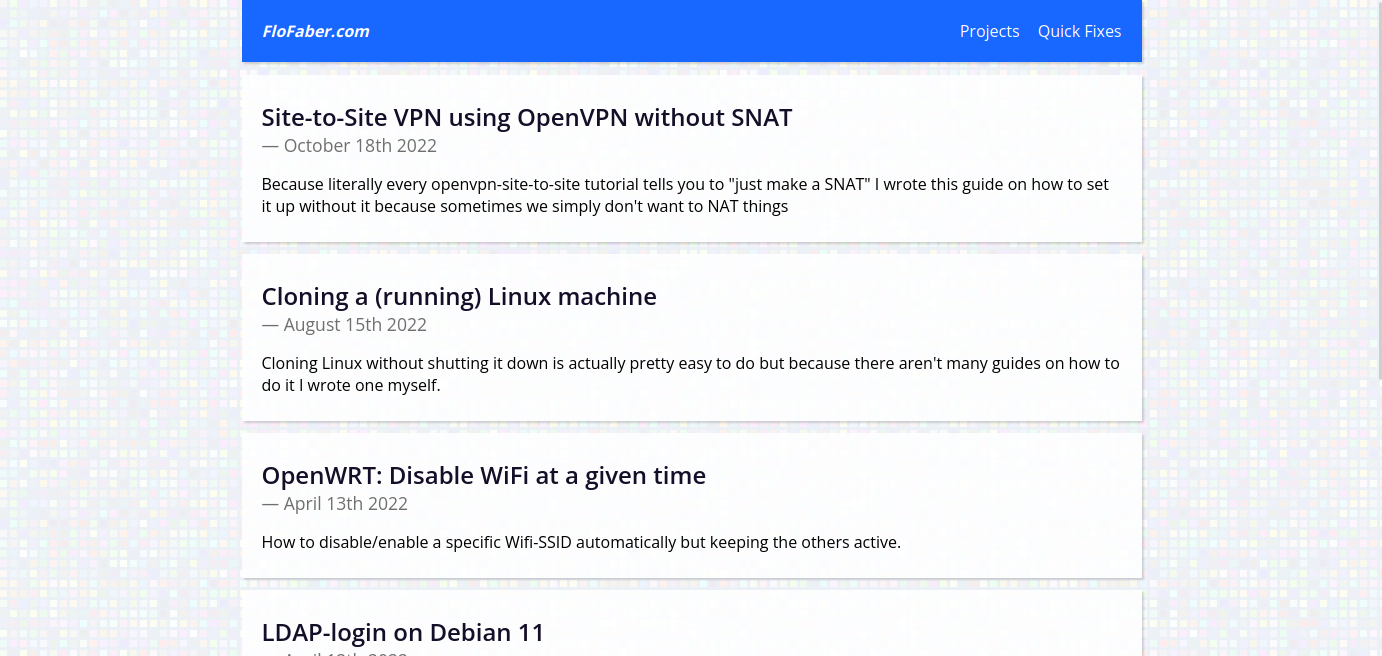1382x656 pixels.
Task: Open the LDAP-login on Debian 11 article
Action: [403, 633]
